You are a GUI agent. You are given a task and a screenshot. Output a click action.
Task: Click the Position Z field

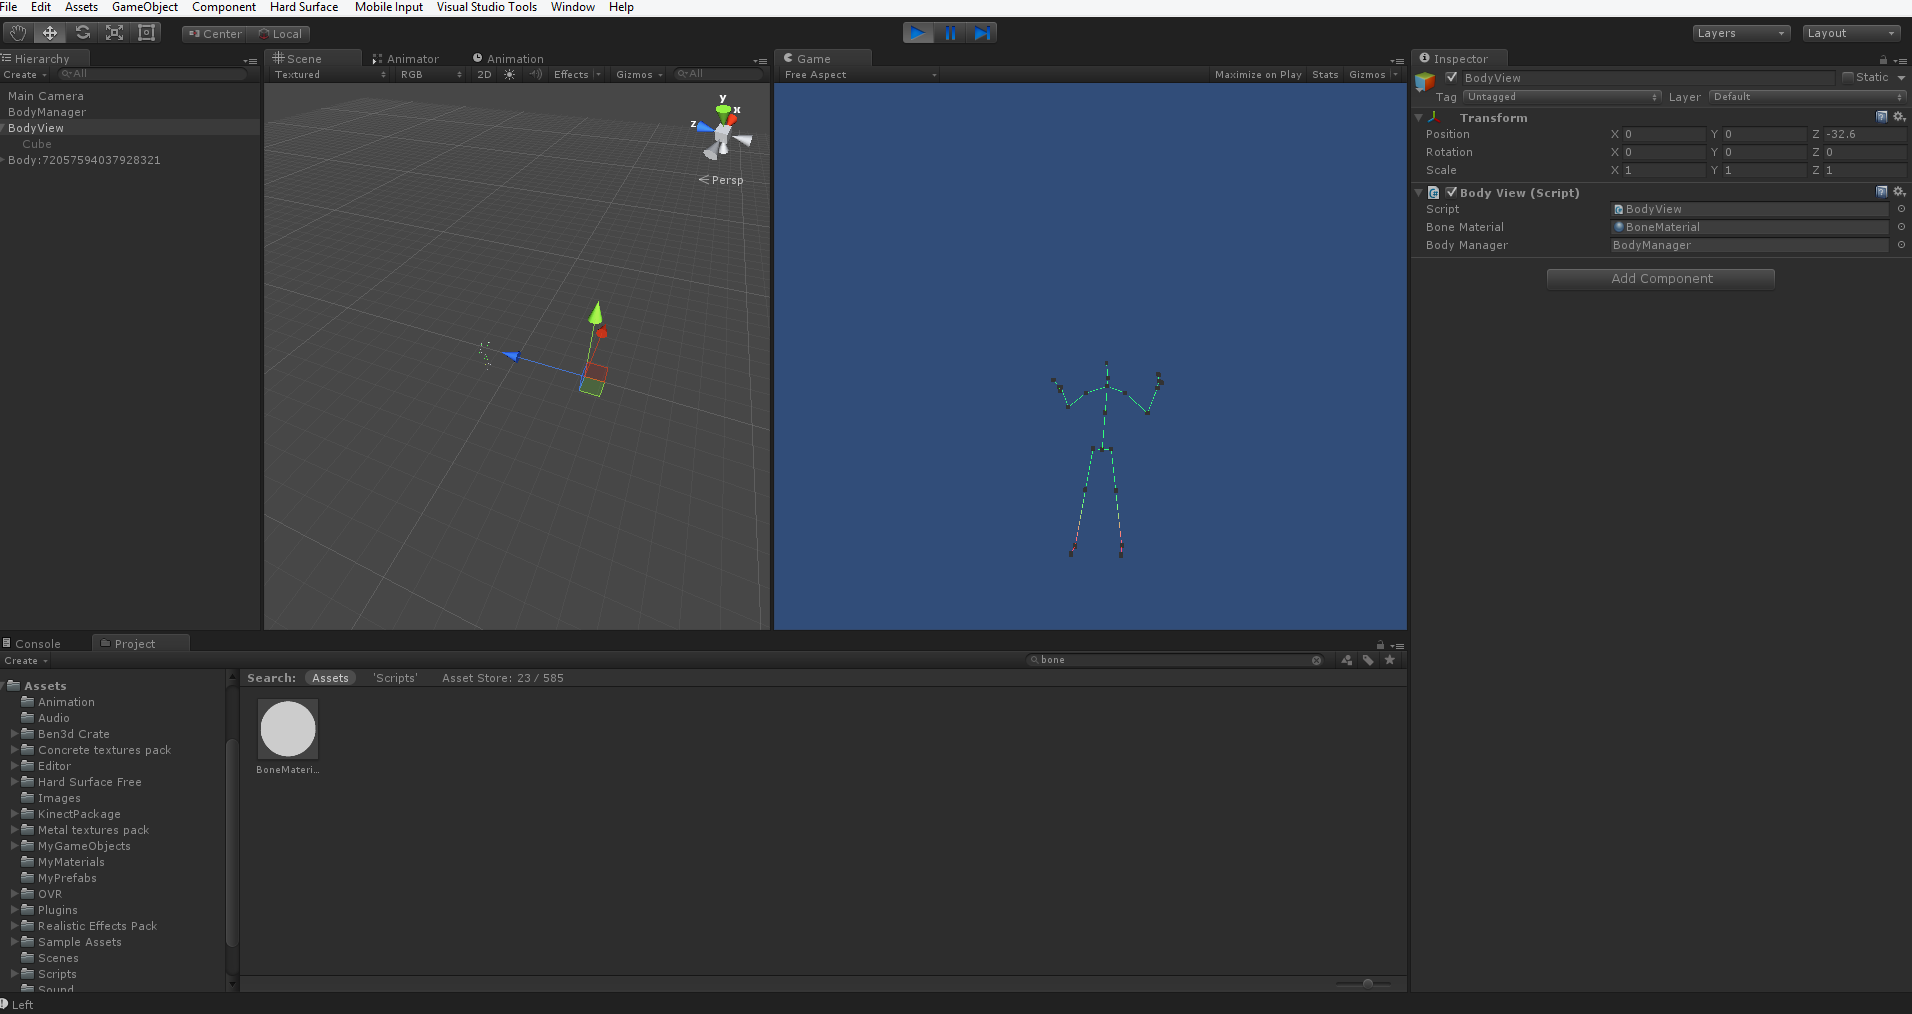coord(1864,134)
